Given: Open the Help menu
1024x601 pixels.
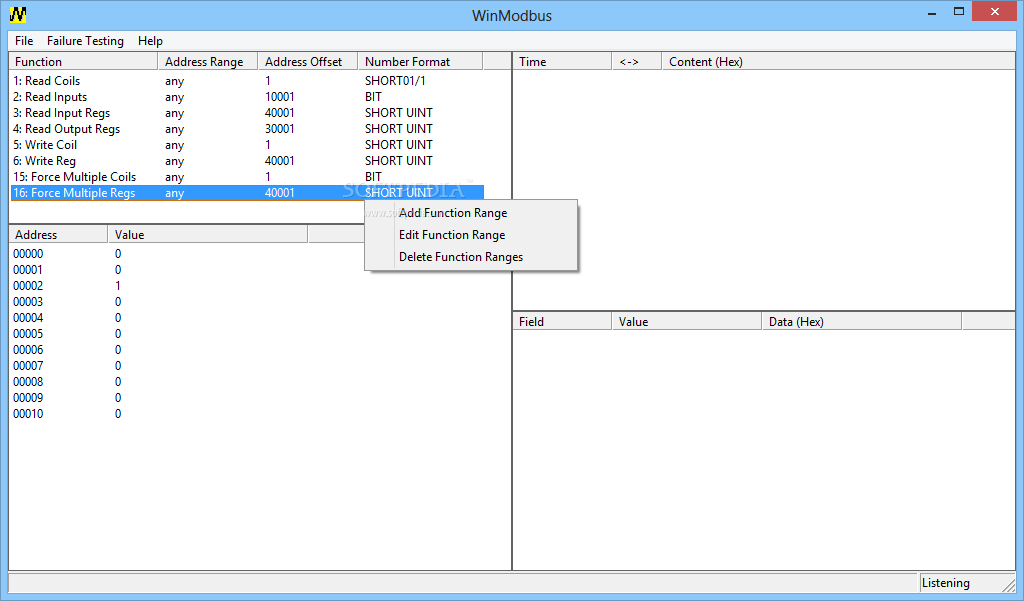Looking at the screenshot, I should tap(150, 41).
